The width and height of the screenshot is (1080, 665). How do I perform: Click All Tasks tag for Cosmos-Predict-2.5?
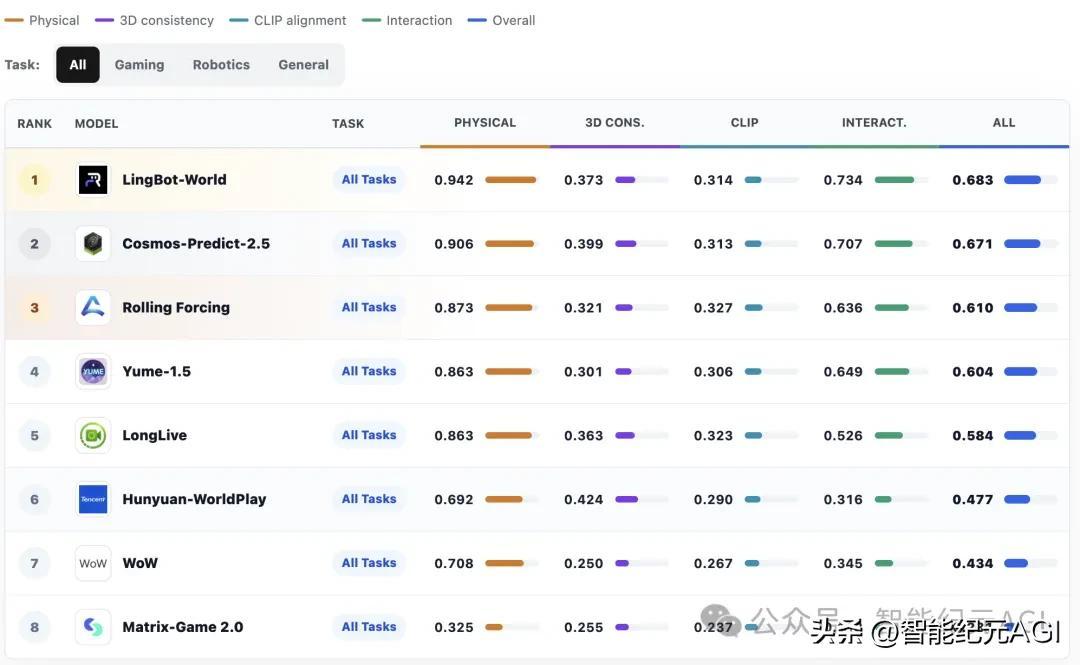[369, 244]
